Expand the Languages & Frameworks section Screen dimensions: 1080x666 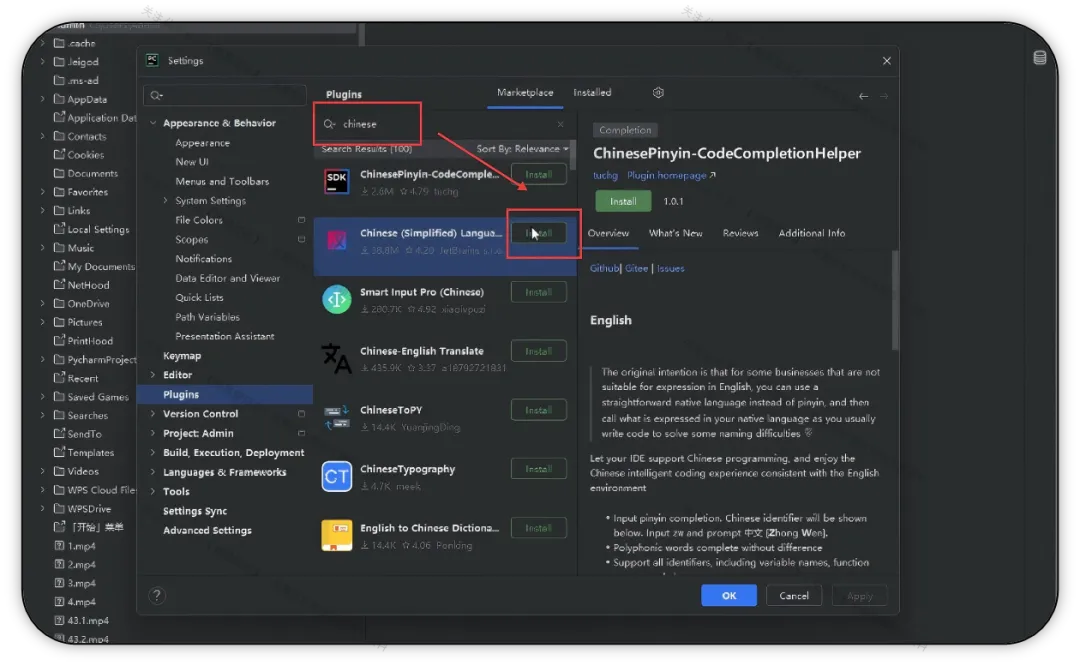point(153,472)
